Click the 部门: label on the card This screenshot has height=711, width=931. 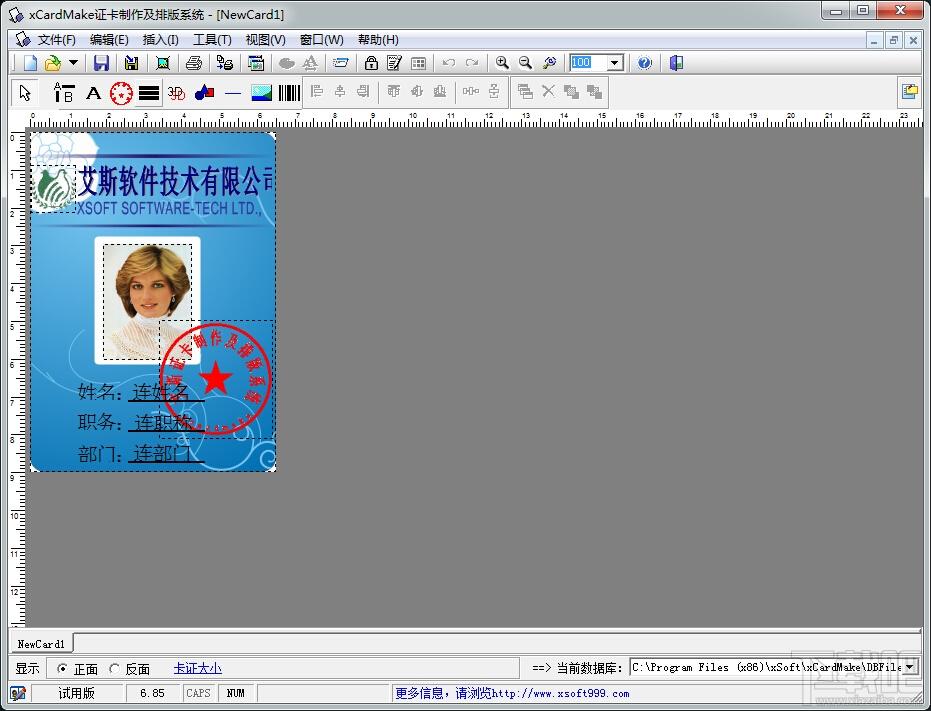(100, 454)
